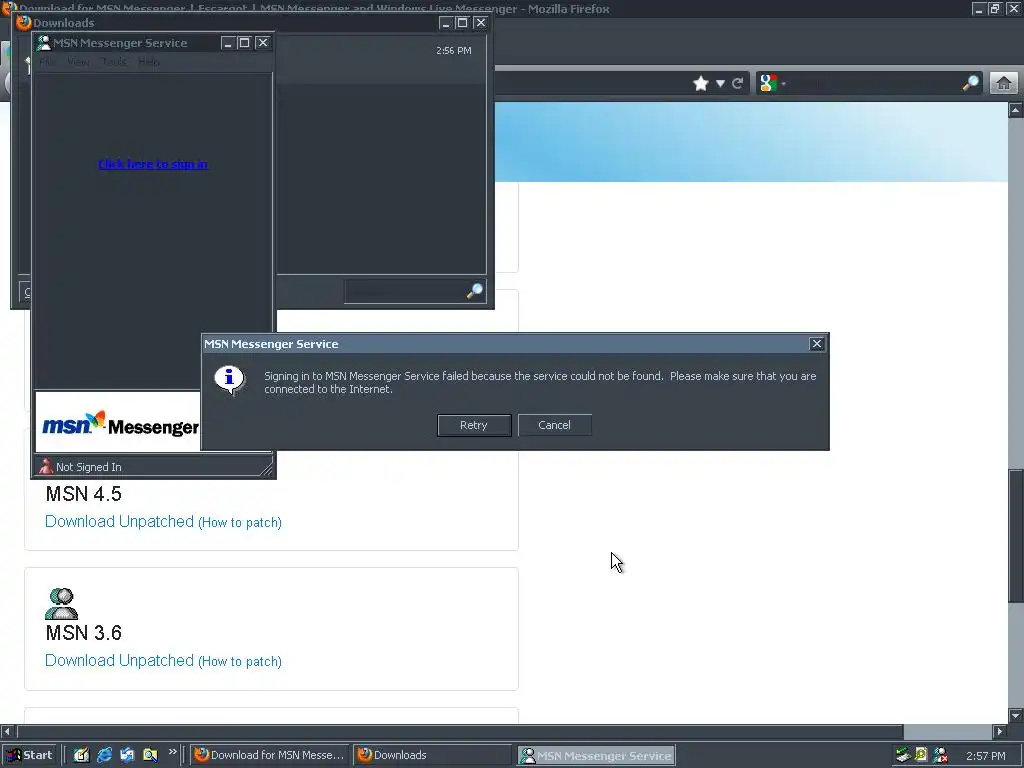Click the msn Messenger logo banner
Viewport: 1024px width, 768px height.
pyautogui.click(x=118, y=422)
